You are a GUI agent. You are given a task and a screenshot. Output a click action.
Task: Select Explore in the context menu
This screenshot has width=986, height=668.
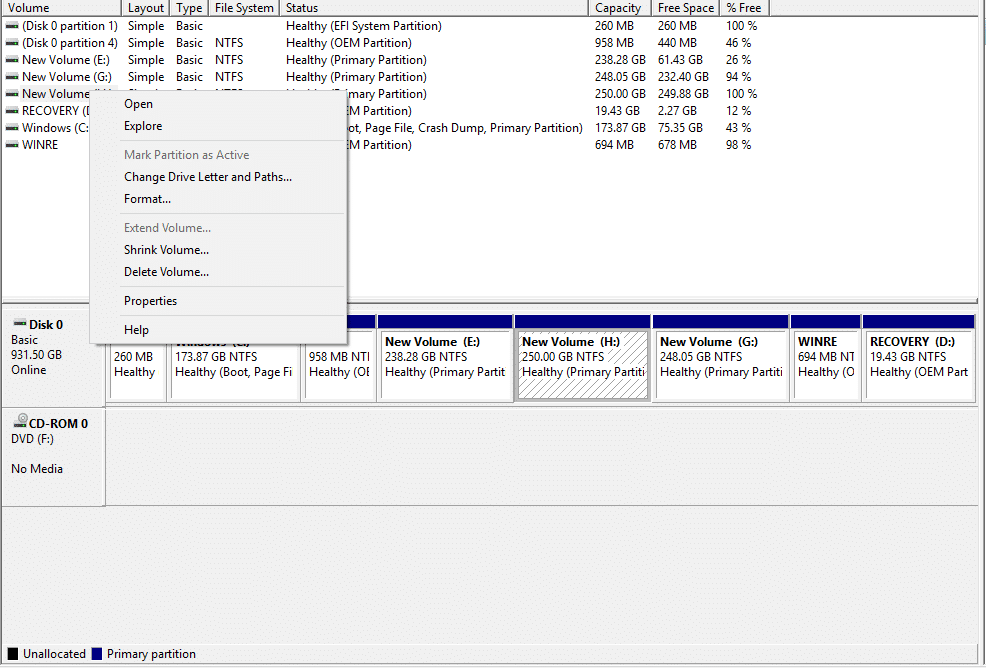point(143,126)
